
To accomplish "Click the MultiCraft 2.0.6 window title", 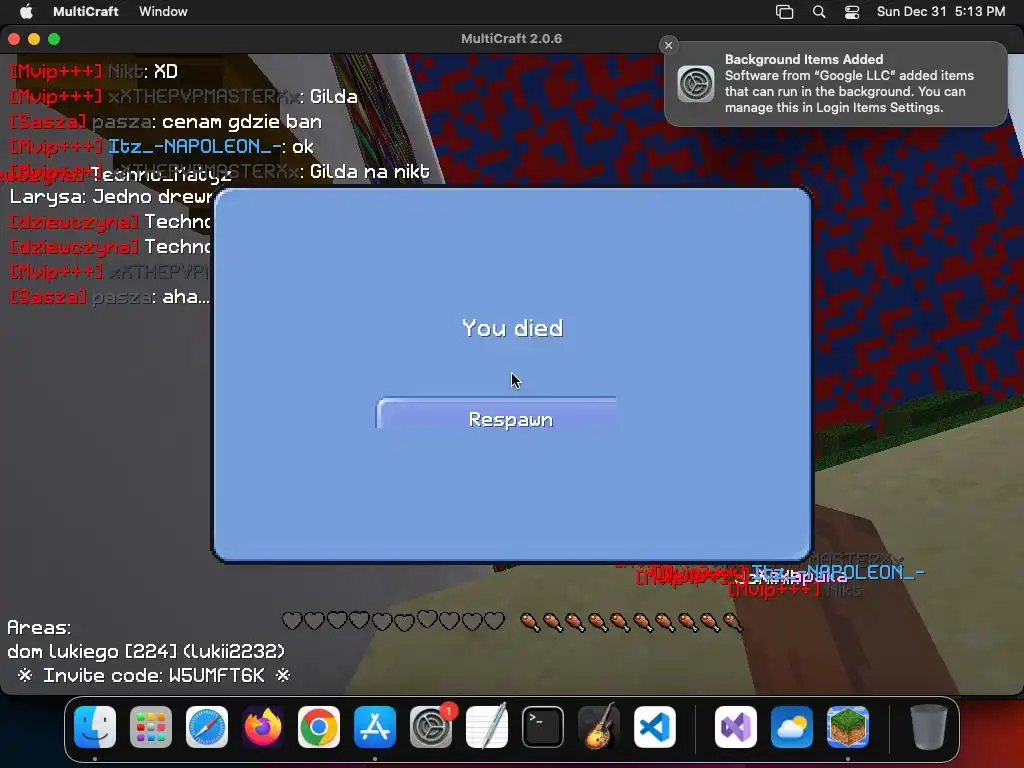I will tap(511, 39).
